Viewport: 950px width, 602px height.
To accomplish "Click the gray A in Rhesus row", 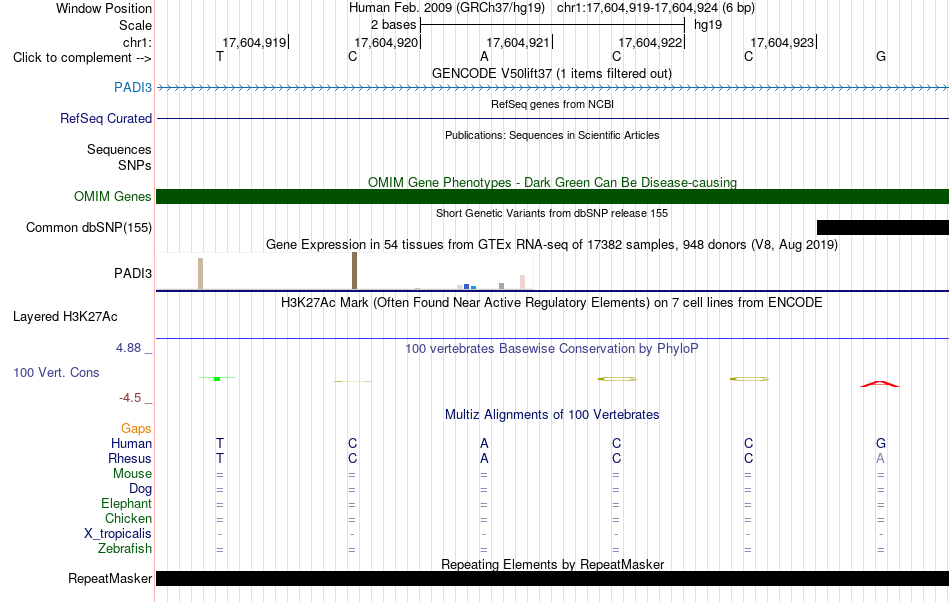I will click(880, 459).
